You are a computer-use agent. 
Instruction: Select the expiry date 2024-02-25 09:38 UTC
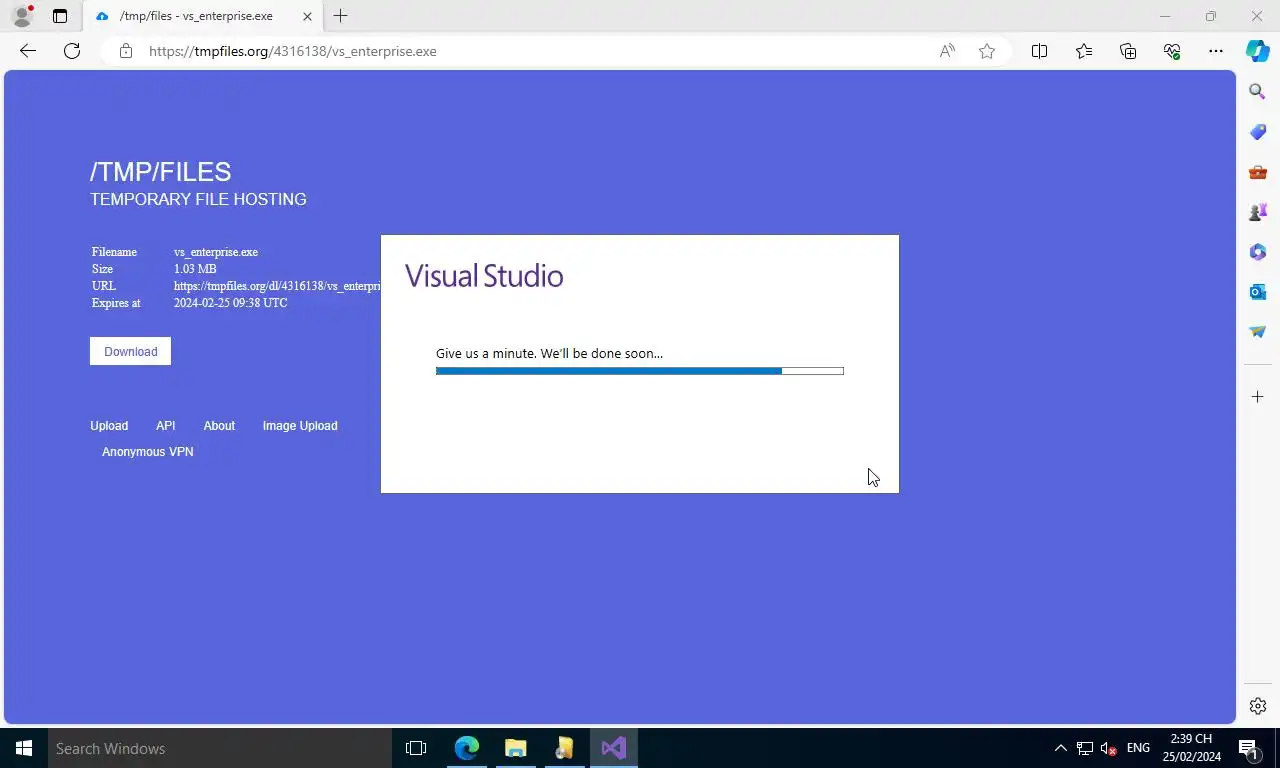[x=231, y=303]
